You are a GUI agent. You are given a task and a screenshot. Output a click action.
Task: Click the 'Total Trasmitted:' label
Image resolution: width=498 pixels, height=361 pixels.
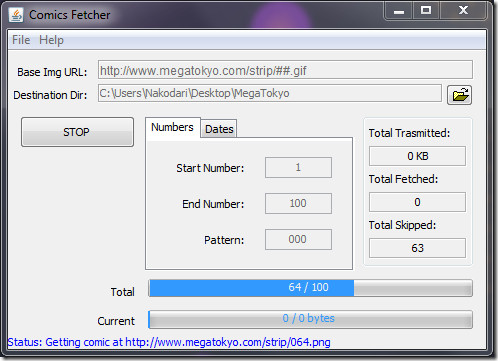(x=409, y=133)
